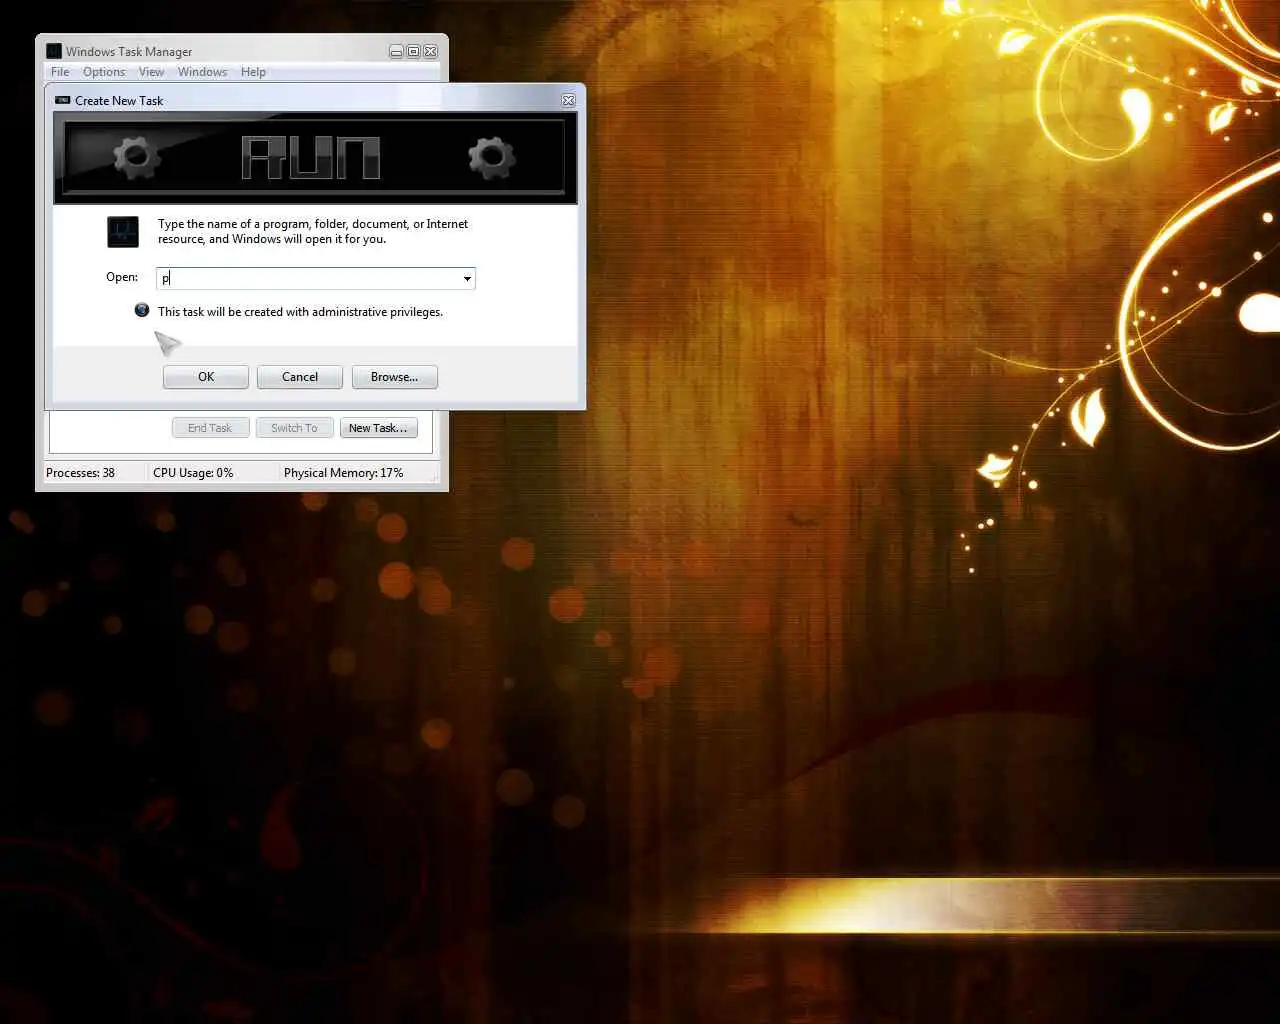Click End Task button in Task Manager
The height and width of the screenshot is (1024, 1280).
(x=210, y=428)
